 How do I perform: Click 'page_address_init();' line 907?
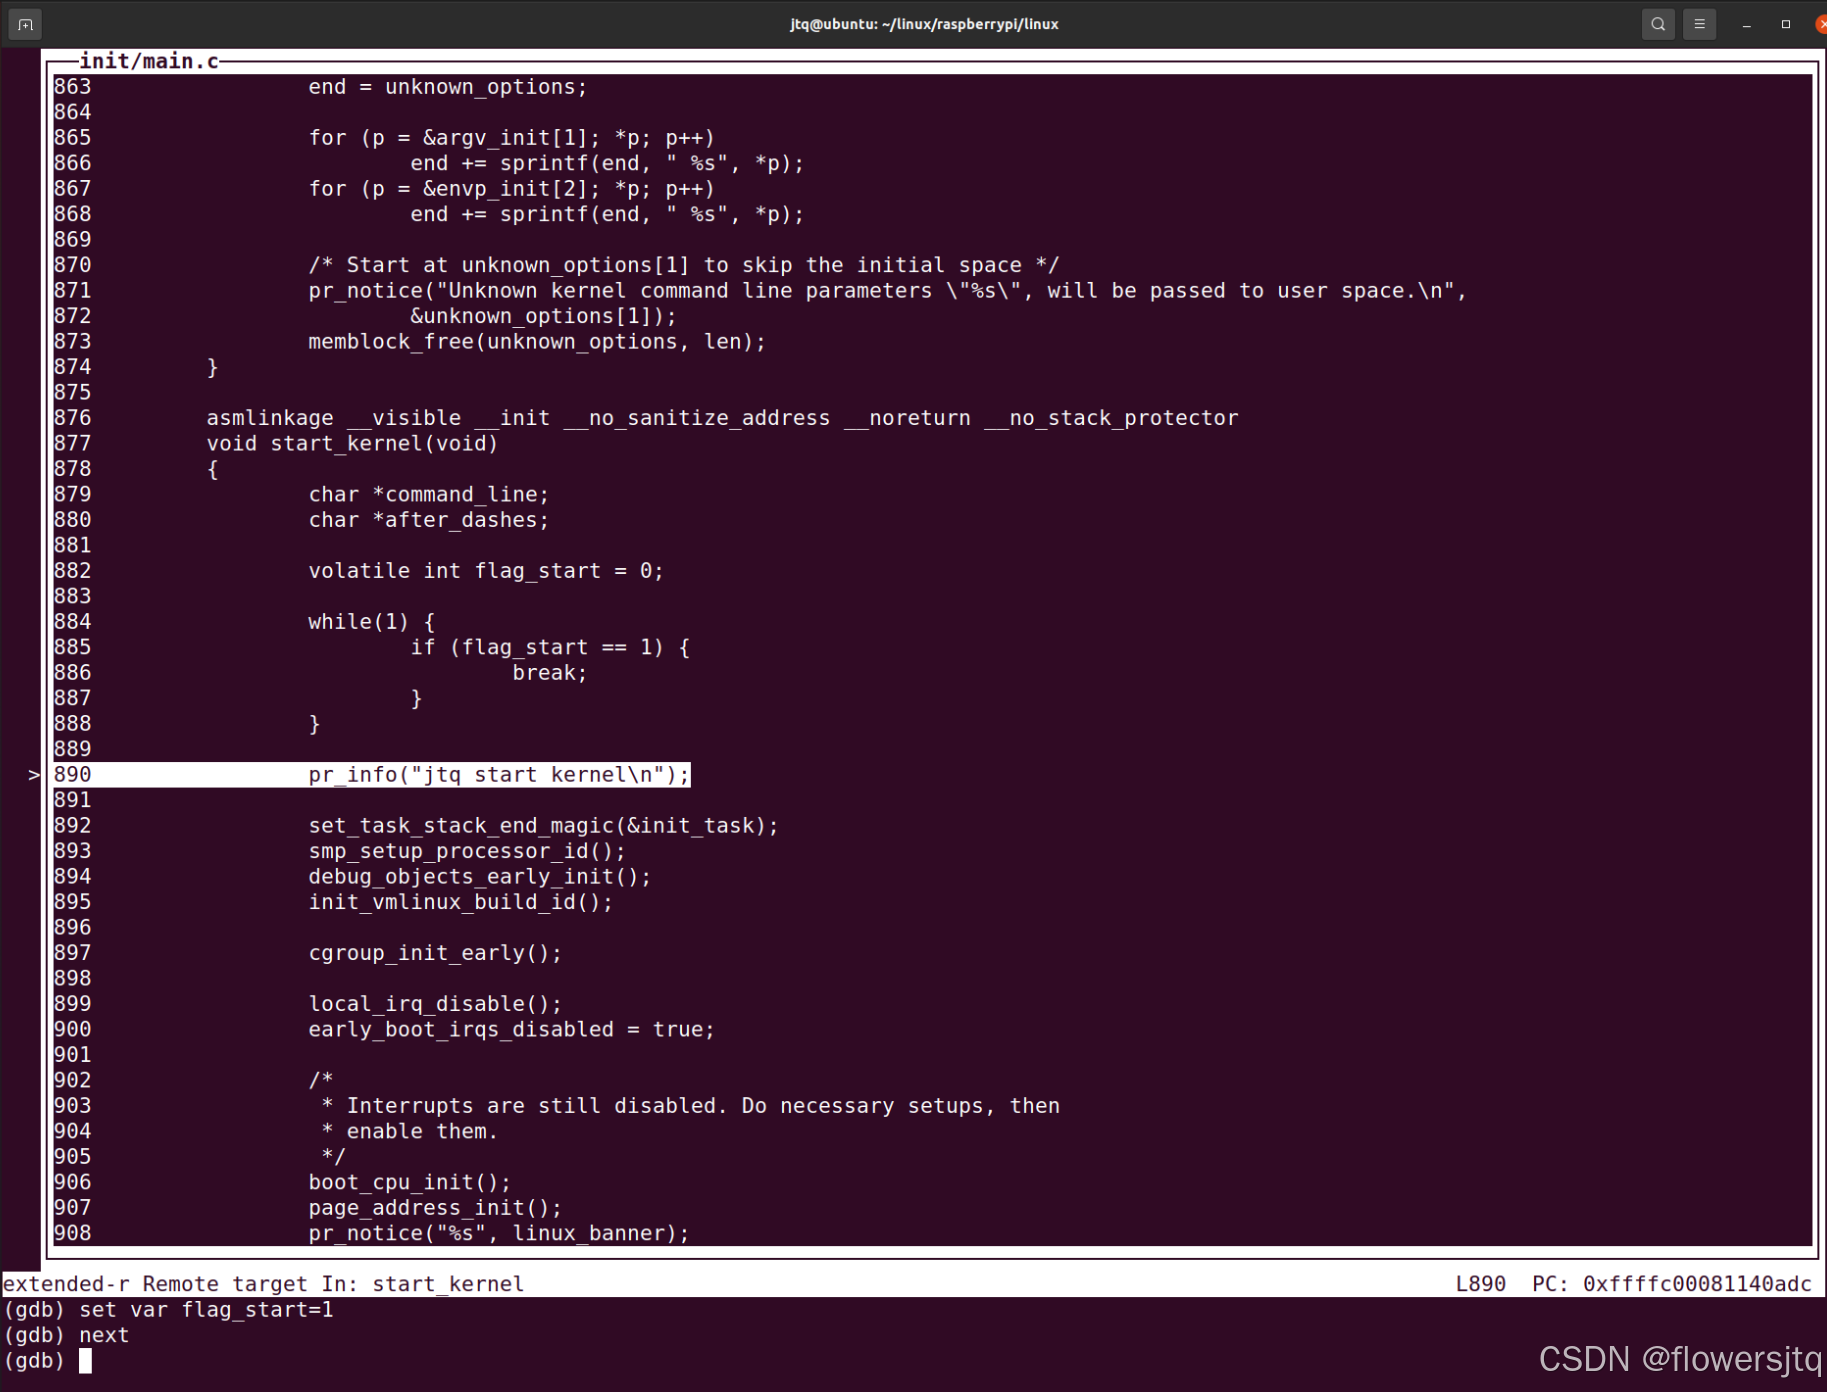(x=435, y=1208)
